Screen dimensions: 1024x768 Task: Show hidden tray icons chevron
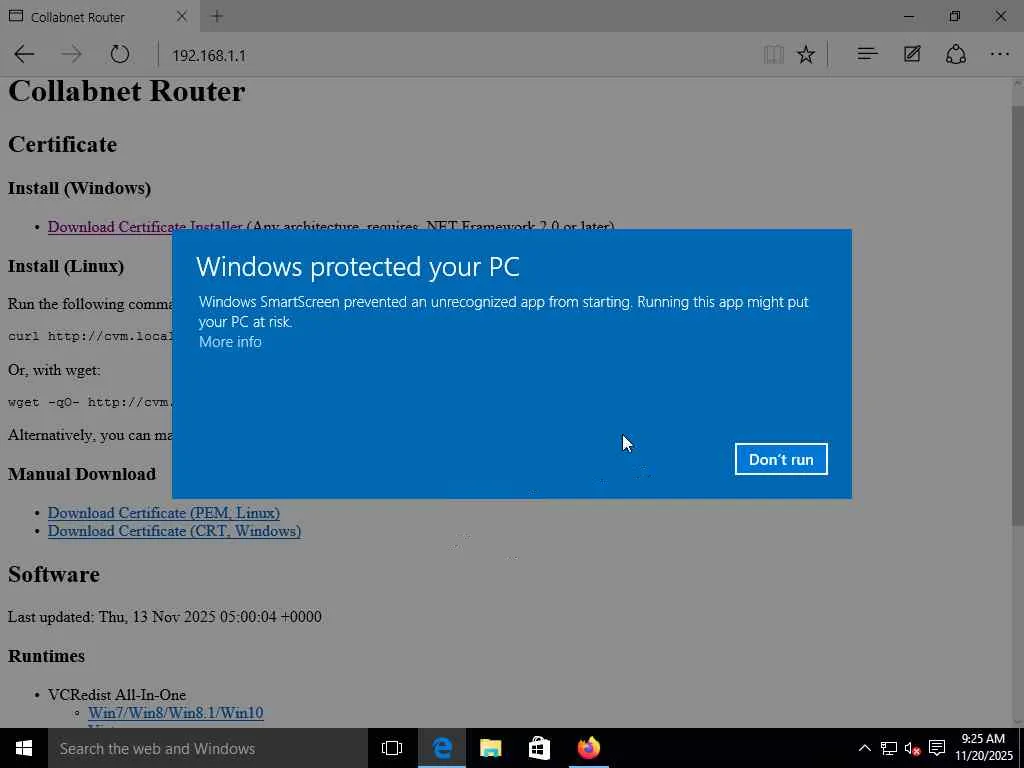click(x=864, y=748)
